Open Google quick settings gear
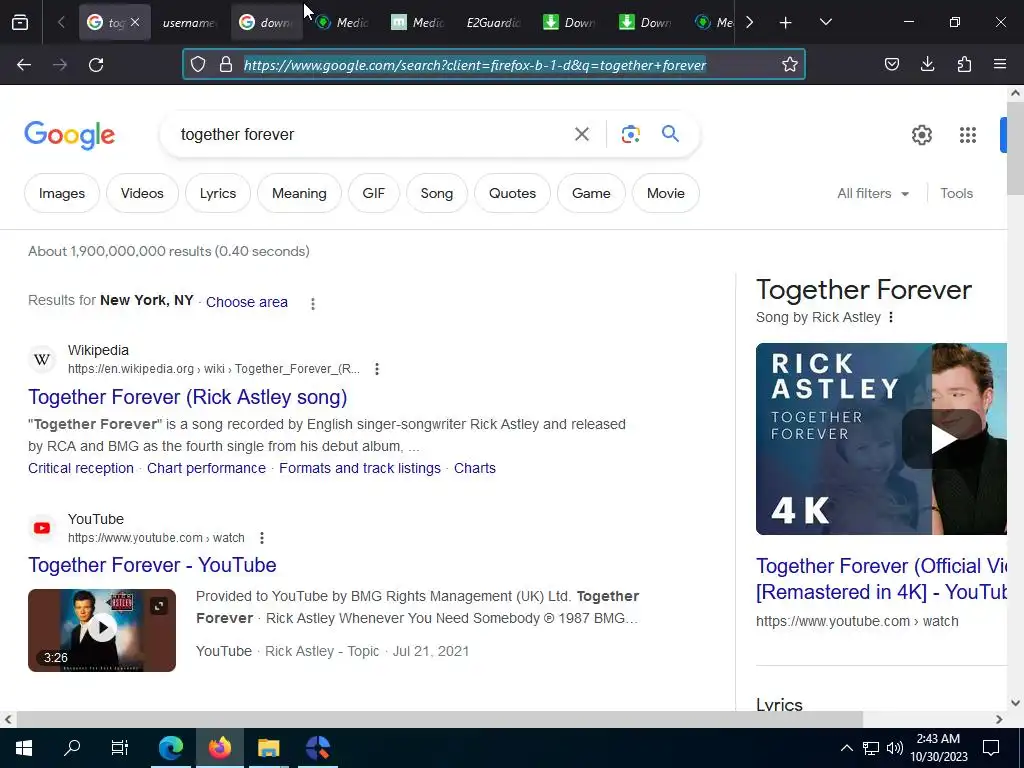This screenshot has height=768, width=1024. click(x=921, y=135)
